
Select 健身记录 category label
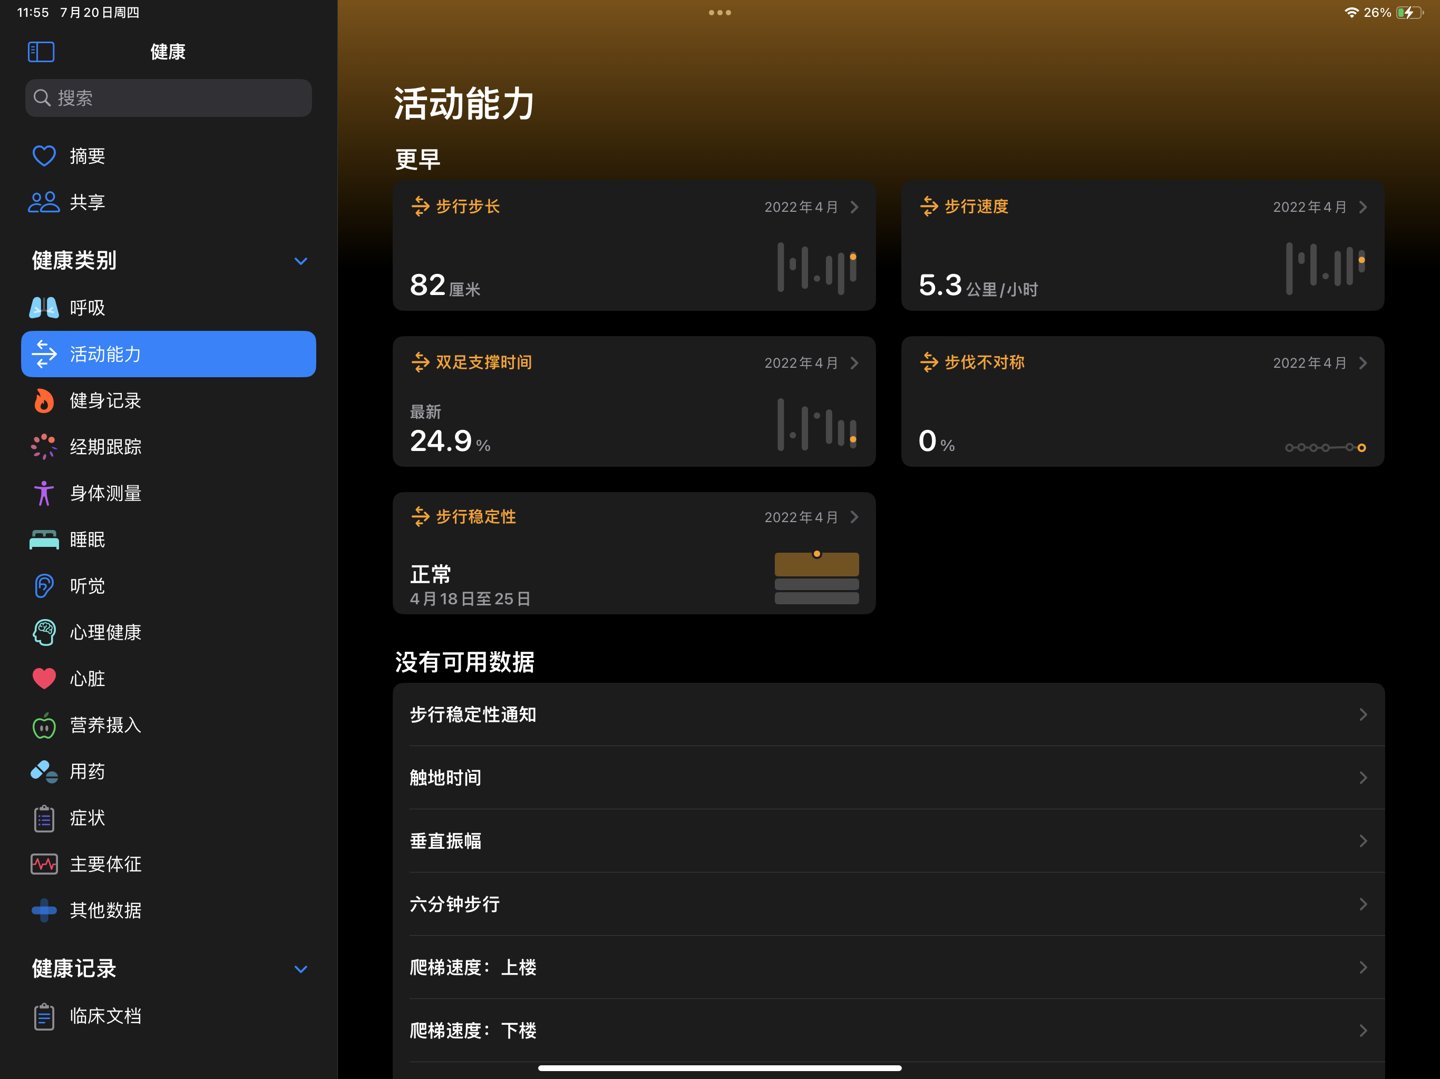tap(105, 401)
